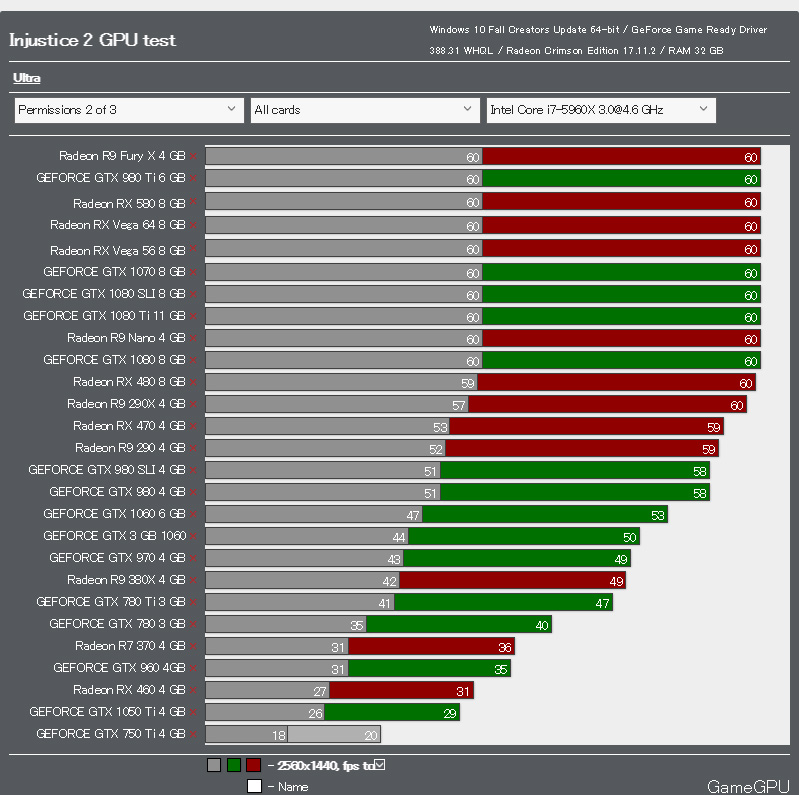
Task: Click the Ultra settings link
Action: [26, 78]
